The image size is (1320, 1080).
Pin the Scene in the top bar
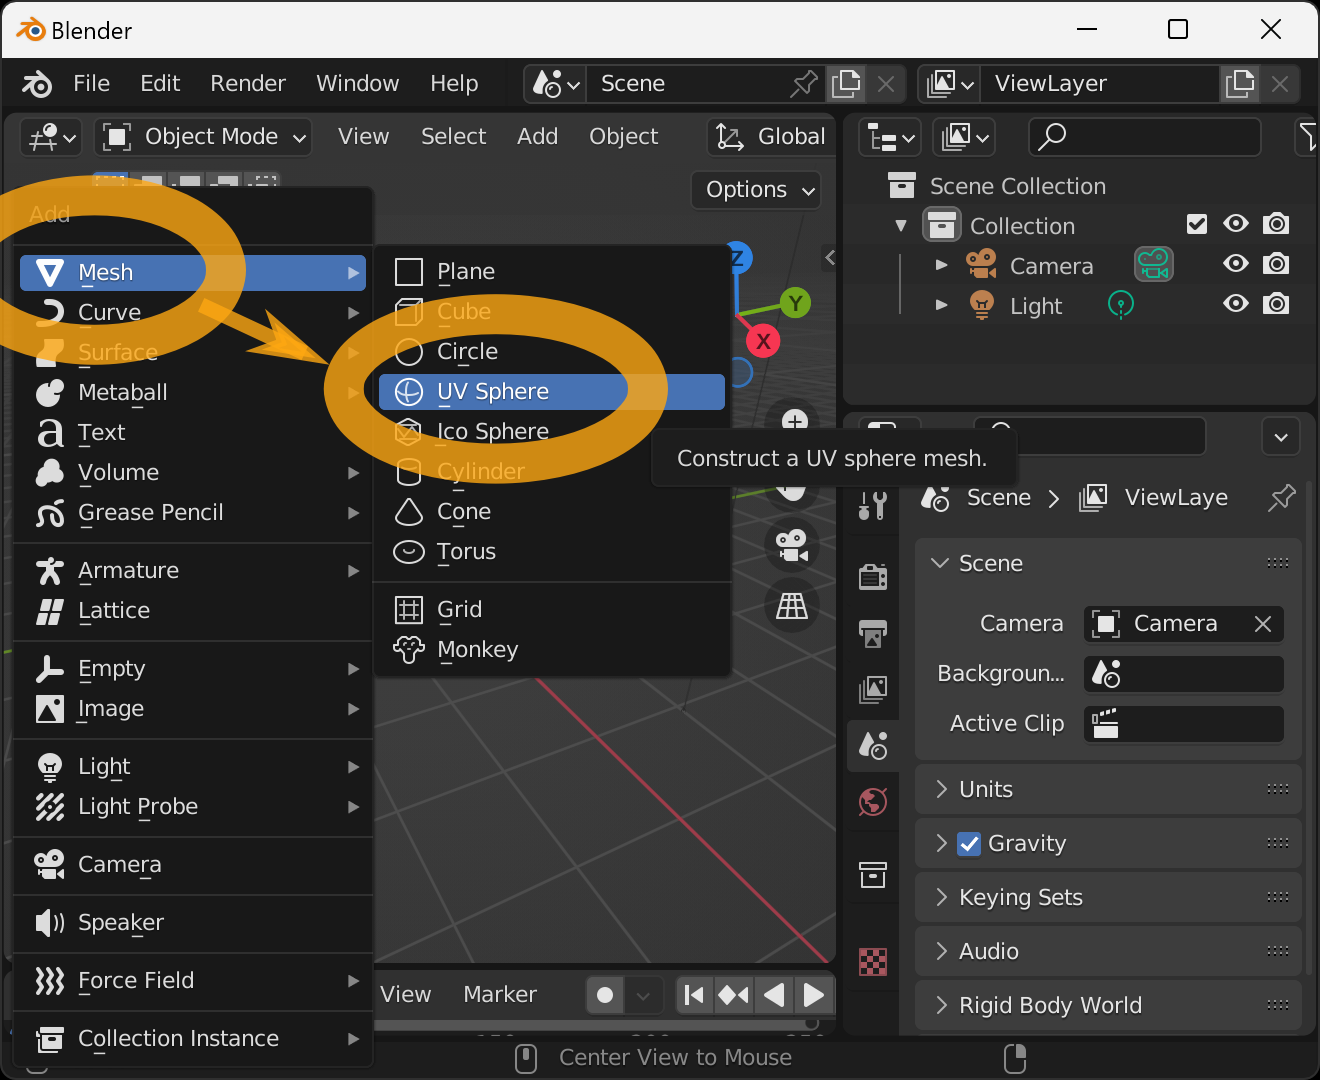(803, 84)
